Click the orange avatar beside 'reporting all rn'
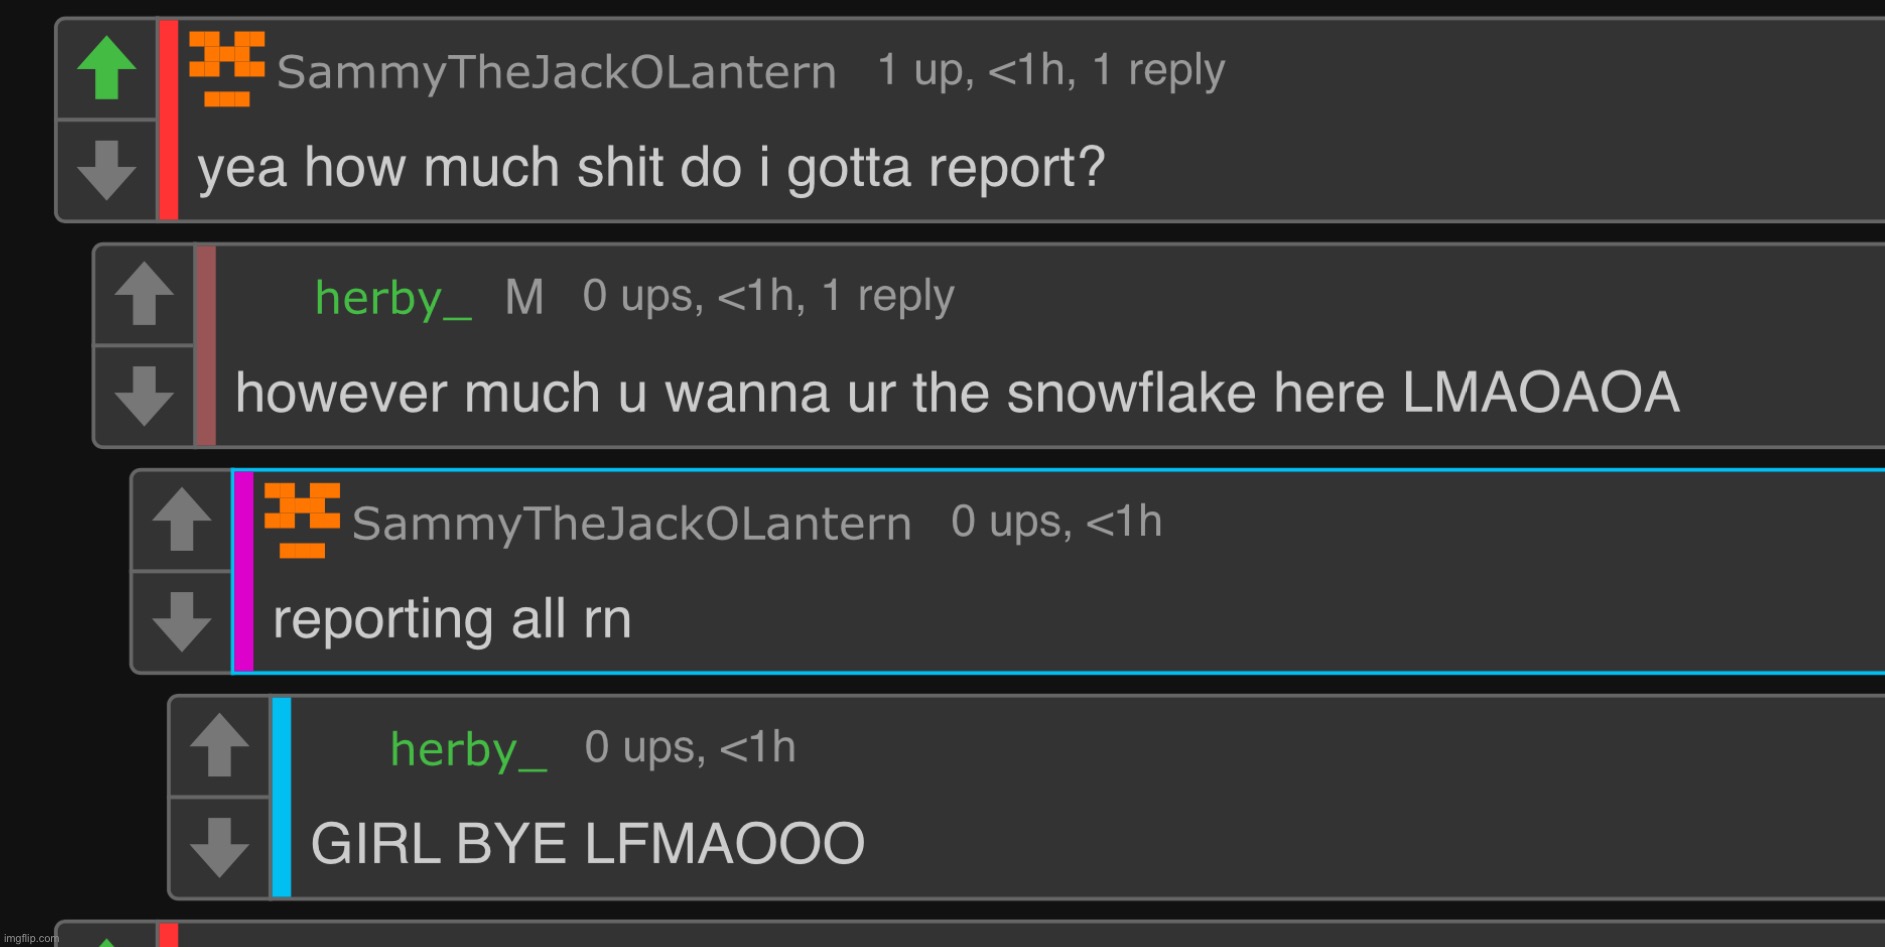Viewport: 1885px width, 947px height. pos(302,520)
